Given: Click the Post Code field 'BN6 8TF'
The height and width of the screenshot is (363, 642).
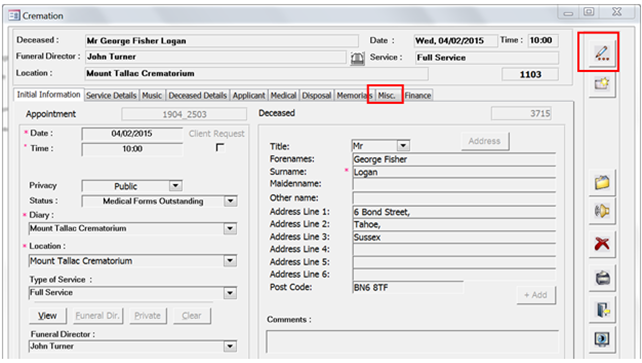Looking at the screenshot, I should [x=408, y=287].
